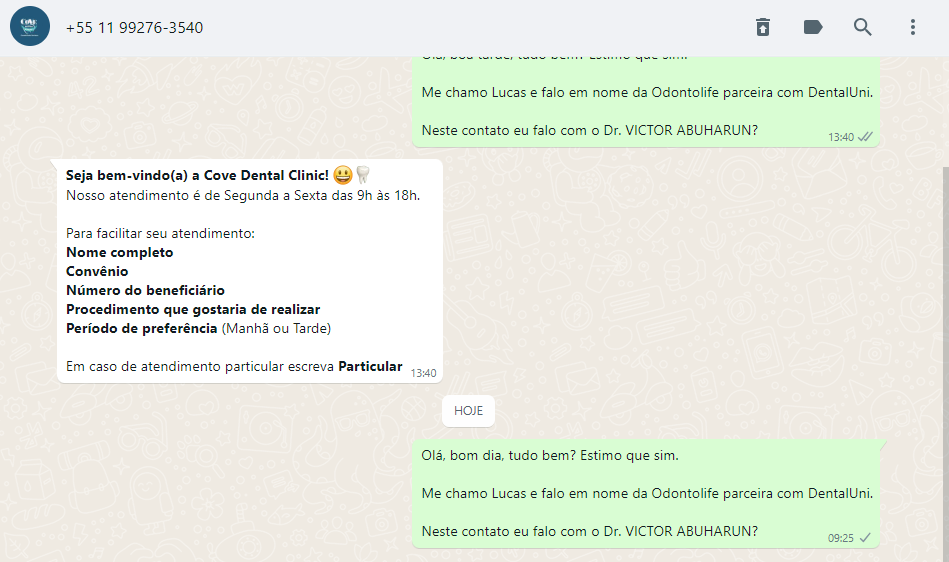Click the tooth emoji in welcome message
The width and height of the screenshot is (949, 562).
coord(362,175)
